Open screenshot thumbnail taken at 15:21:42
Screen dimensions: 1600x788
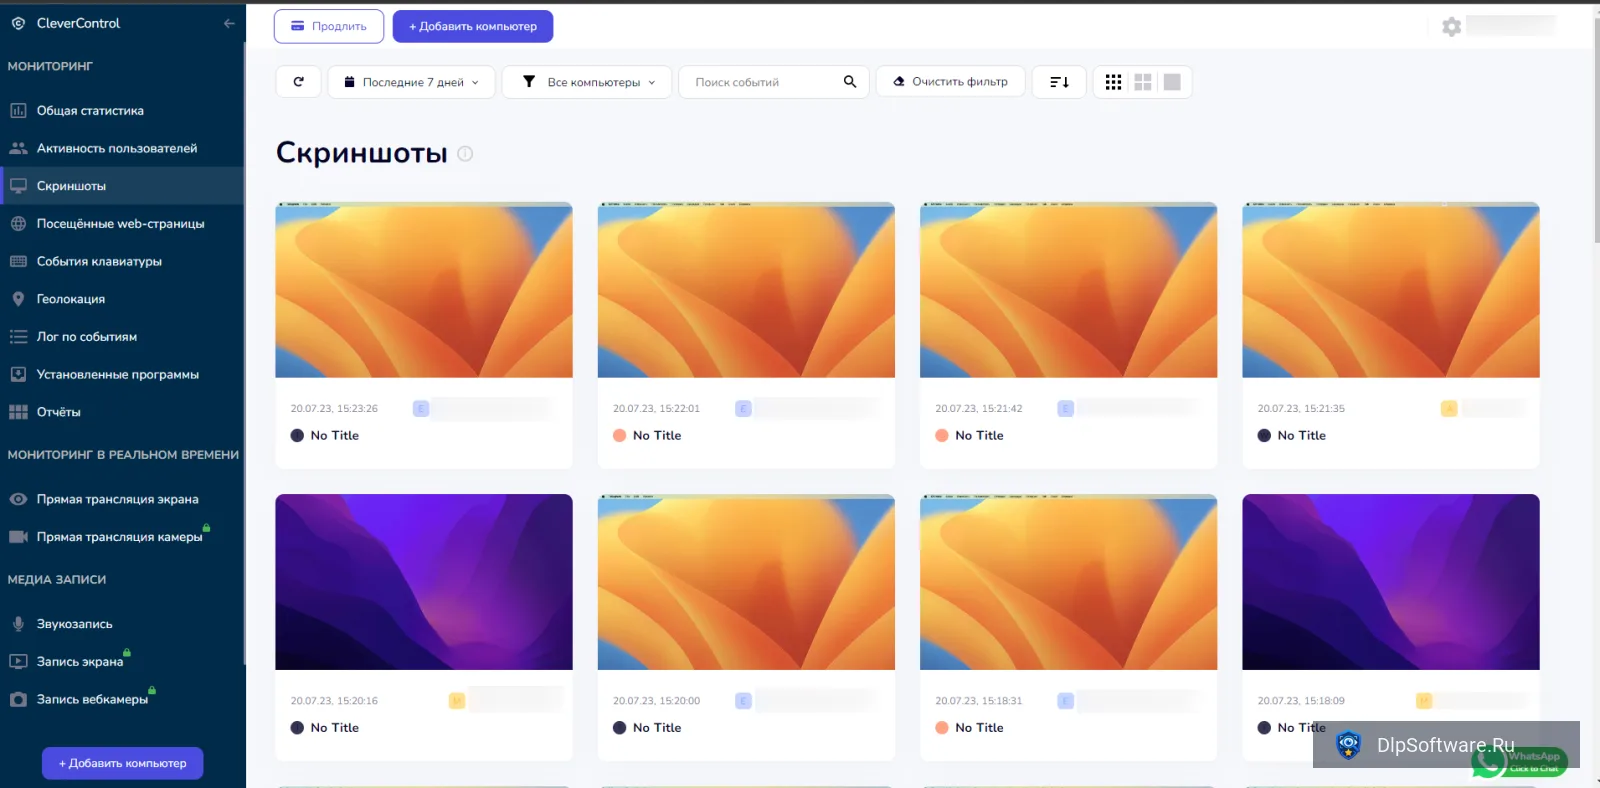[x=1068, y=290]
